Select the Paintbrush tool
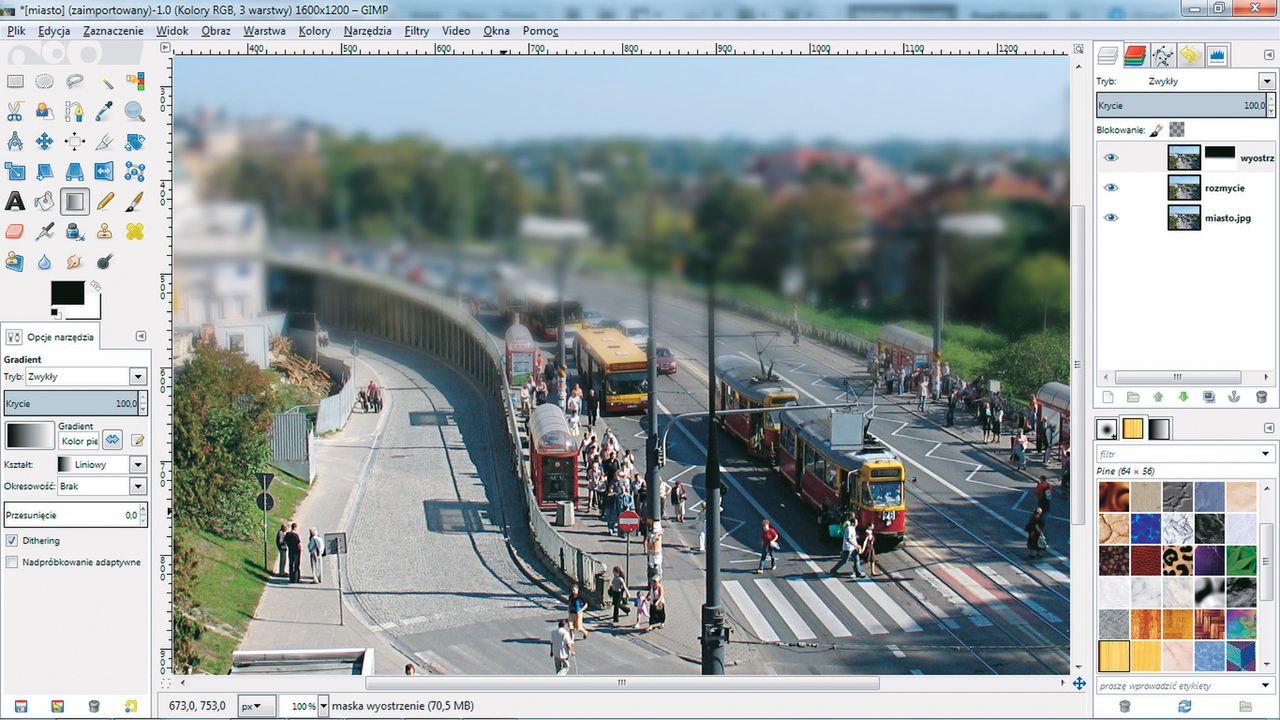The width and height of the screenshot is (1280, 720). [135, 202]
